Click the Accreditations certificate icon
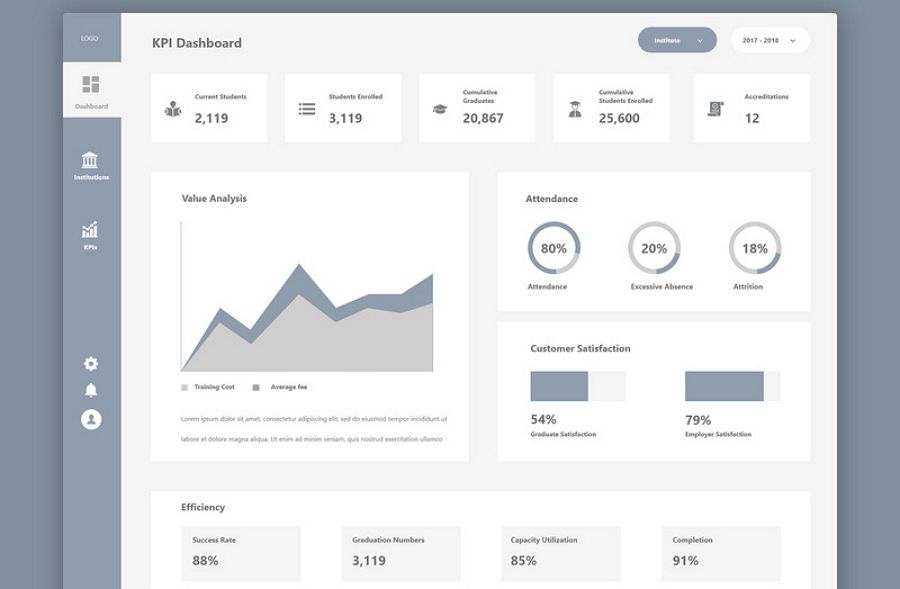 pyautogui.click(x=715, y=108)
